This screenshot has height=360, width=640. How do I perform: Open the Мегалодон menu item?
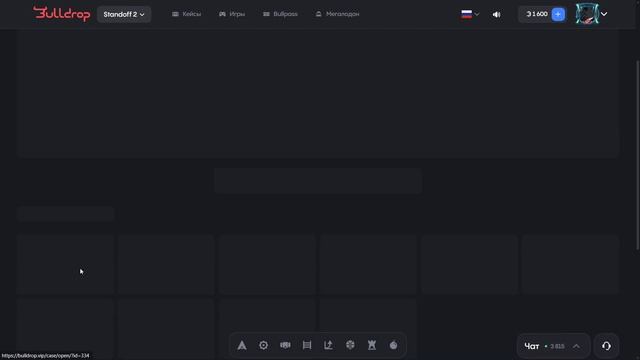pos(337,14)
